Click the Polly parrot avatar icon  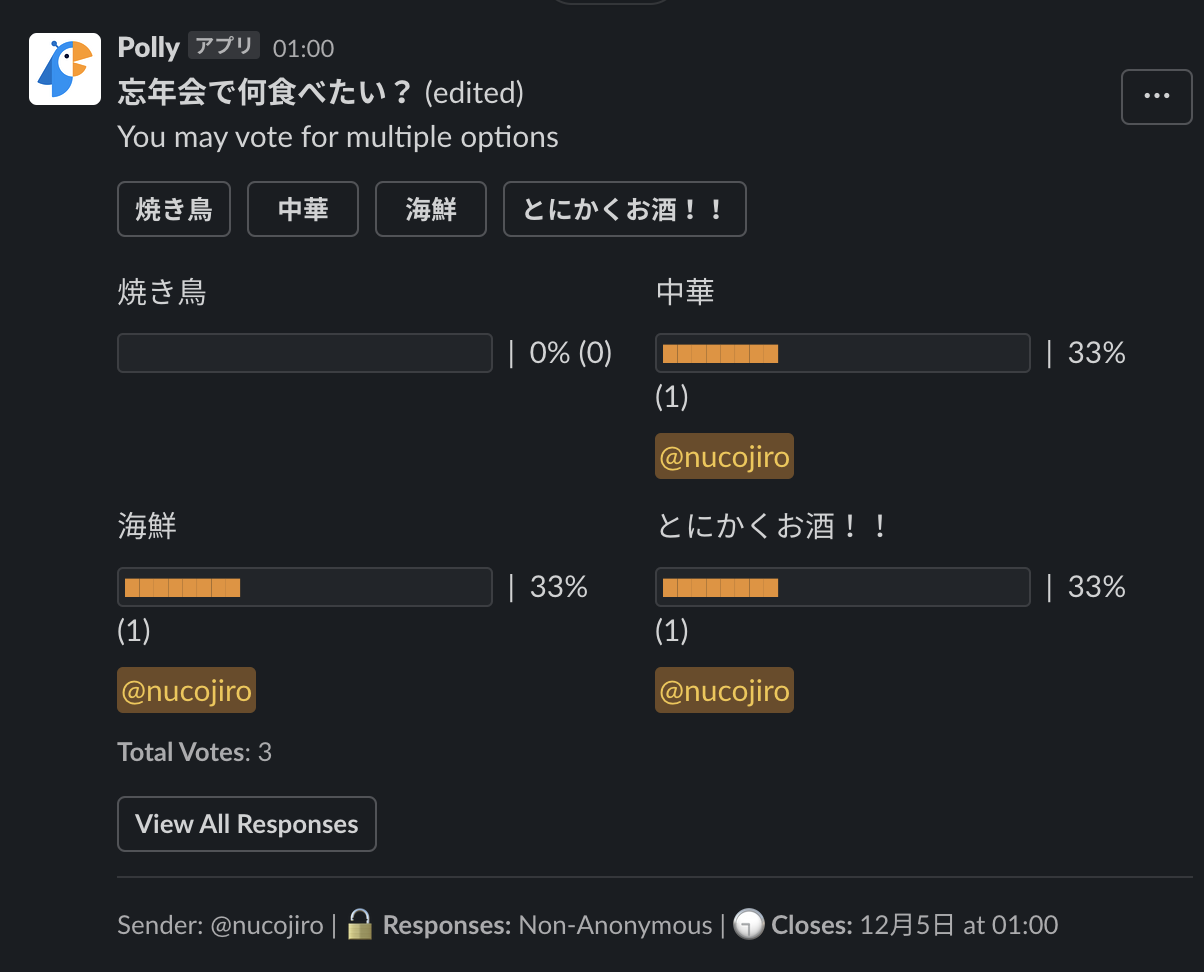(x=65, y=69)
